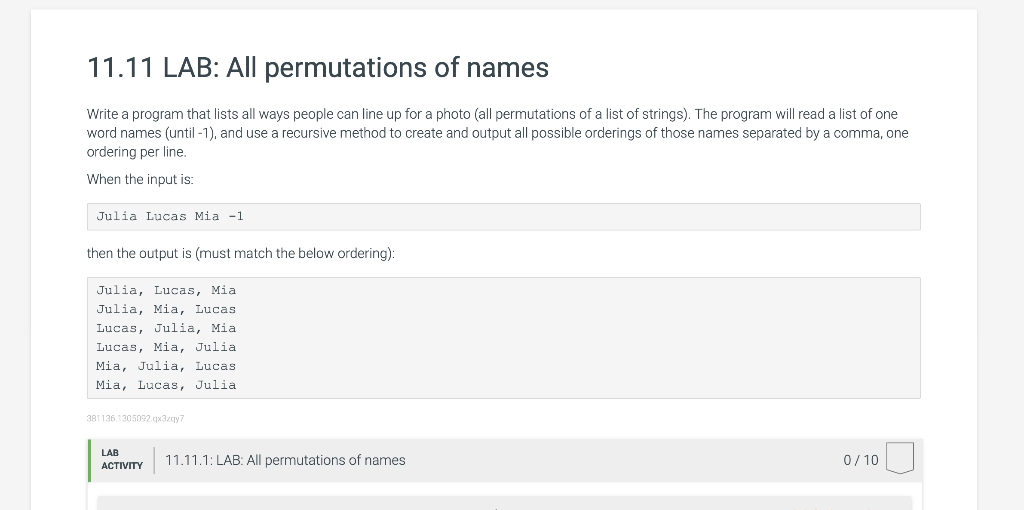Click output line Julia, Lucas, Mia
This screenshot has width=1024, height=510.
[x=166, y=291]
